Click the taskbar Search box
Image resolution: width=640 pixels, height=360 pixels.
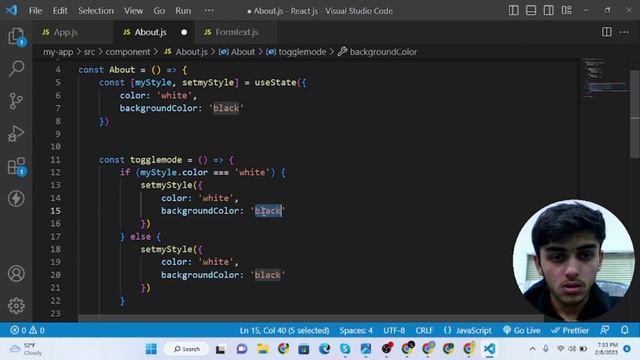pyautogui.click(x=187, y=349)
